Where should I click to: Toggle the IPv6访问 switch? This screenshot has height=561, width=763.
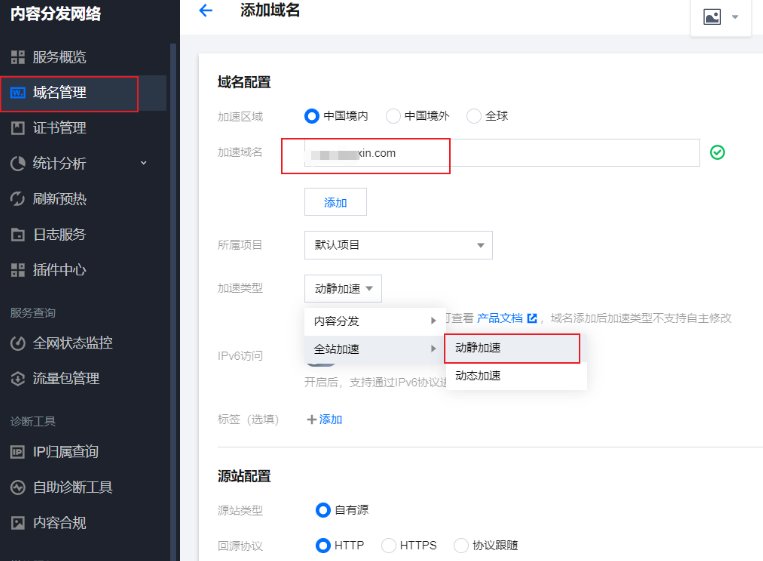click(320, 363)
